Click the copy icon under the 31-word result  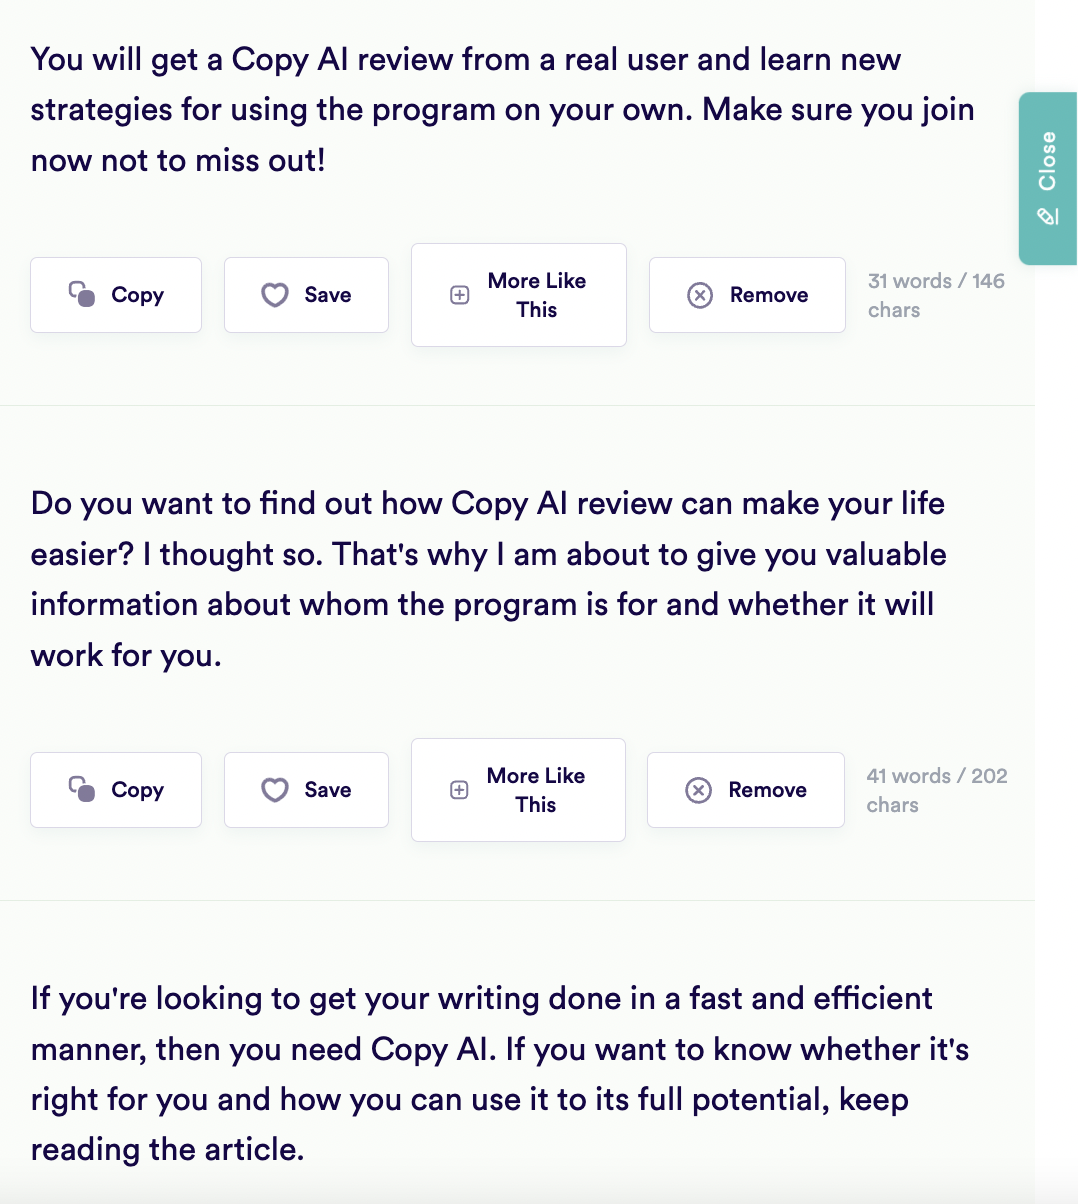[x=82, y=294]
